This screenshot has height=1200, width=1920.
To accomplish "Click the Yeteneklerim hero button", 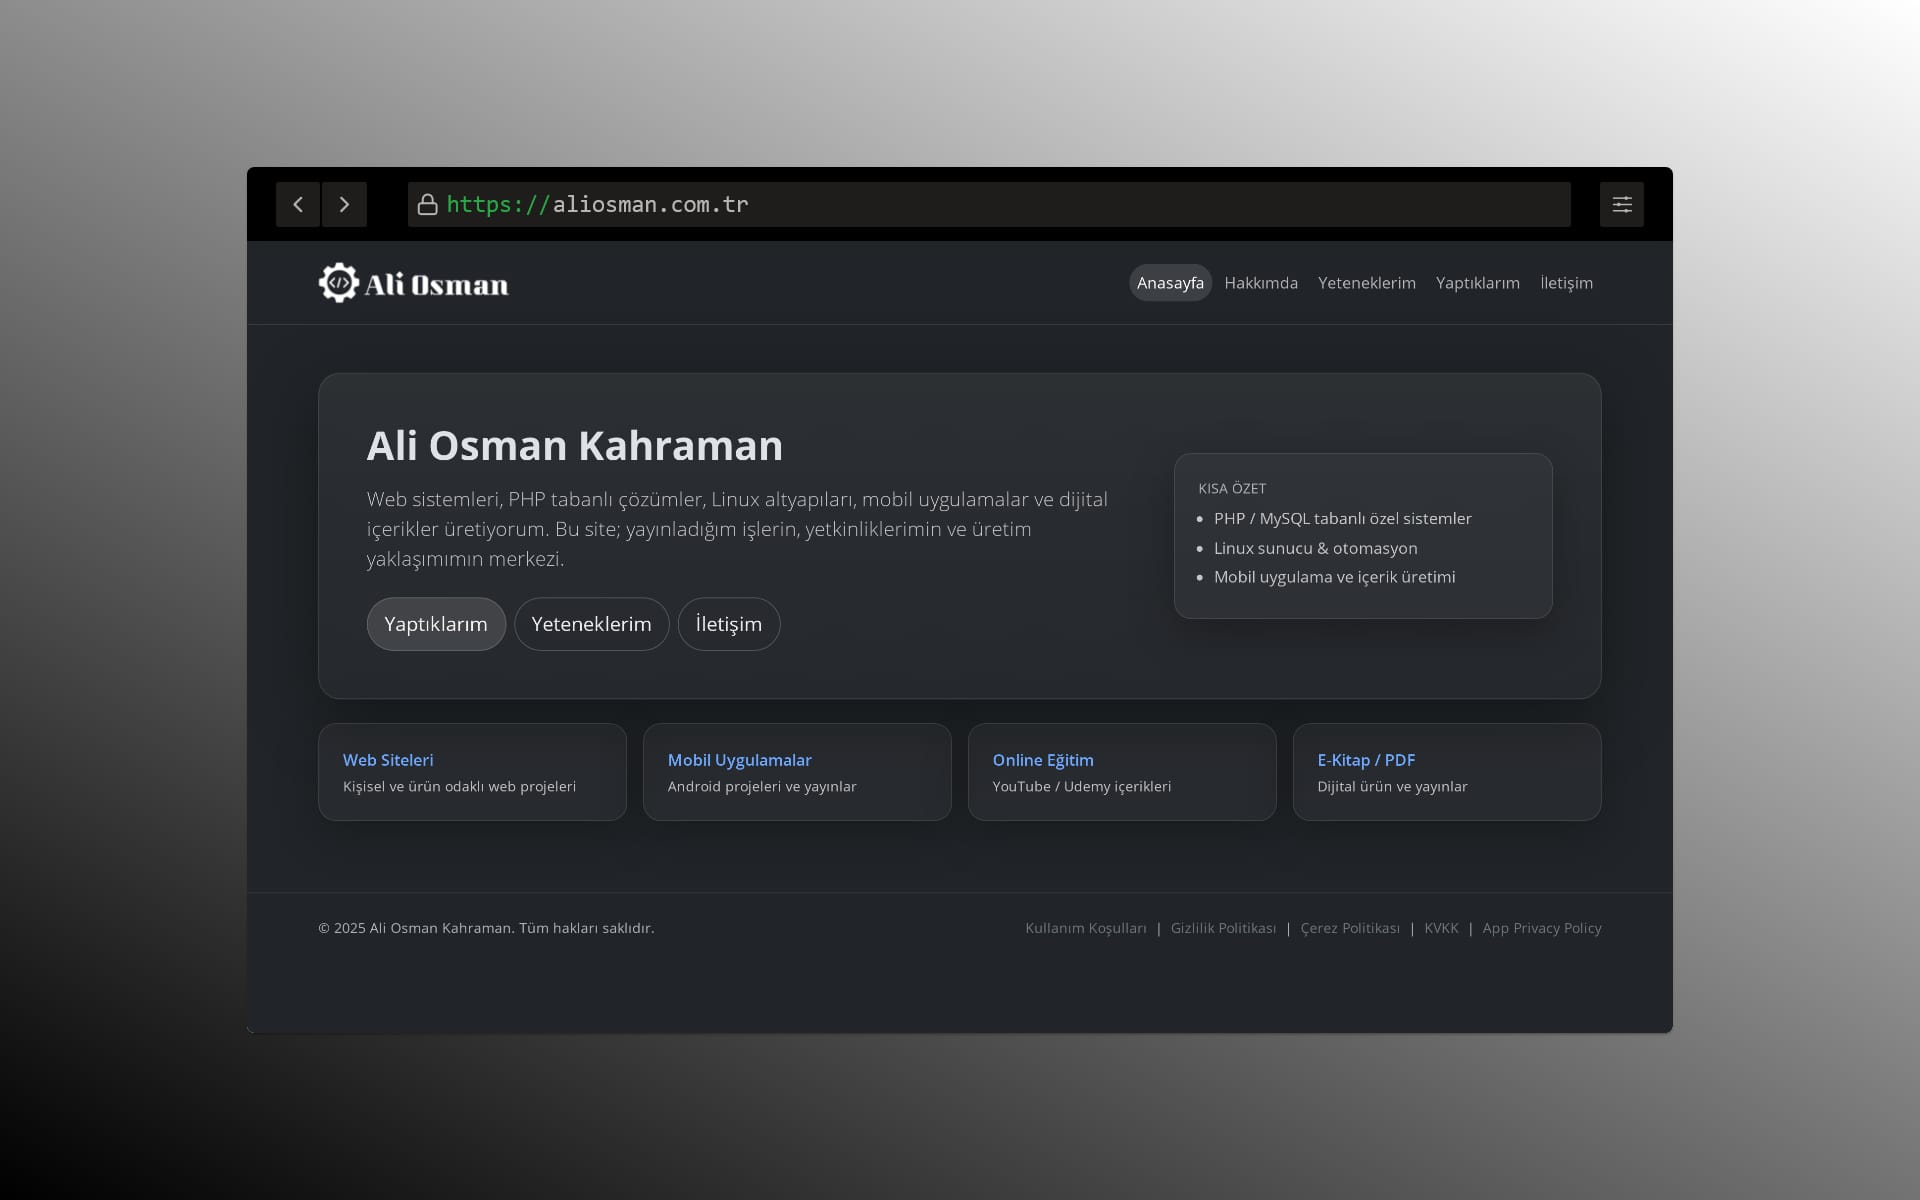I will point(591,624).
